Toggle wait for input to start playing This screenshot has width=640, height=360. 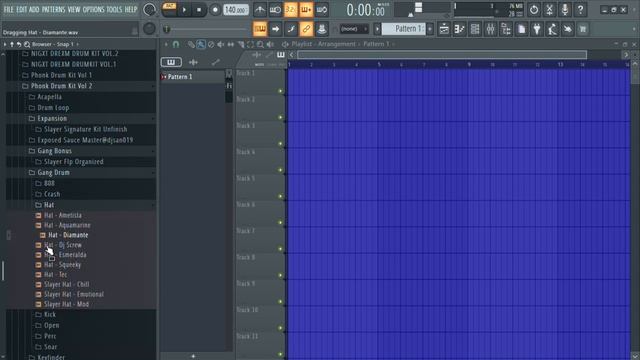tap(275, 9)
